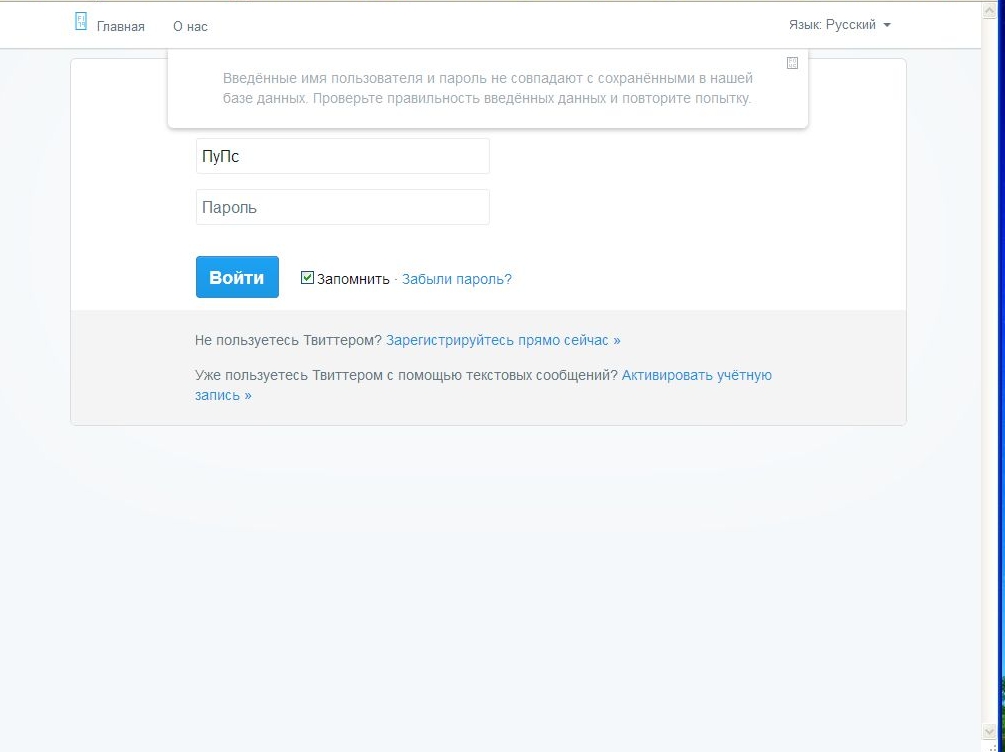
Task: Click the error message text in the alert
Action: tap(487, 88)
